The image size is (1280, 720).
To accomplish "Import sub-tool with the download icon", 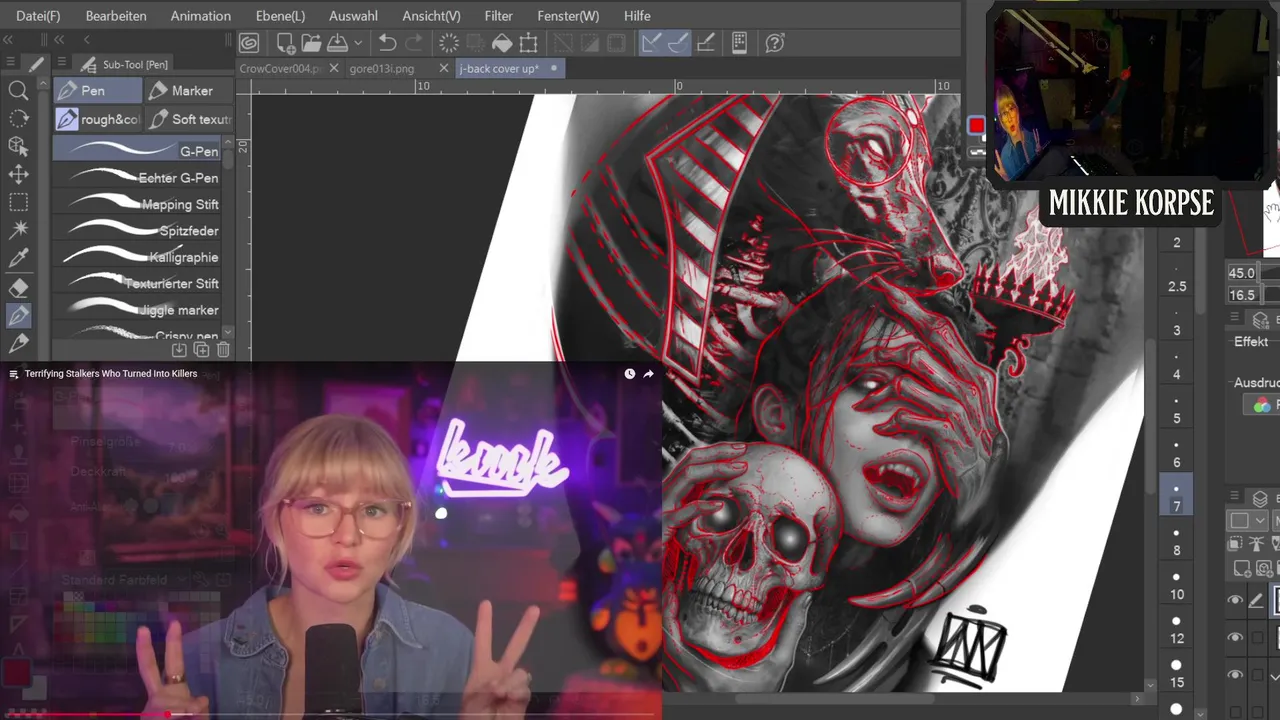I will pyautogui.click(x=179, y=350).
